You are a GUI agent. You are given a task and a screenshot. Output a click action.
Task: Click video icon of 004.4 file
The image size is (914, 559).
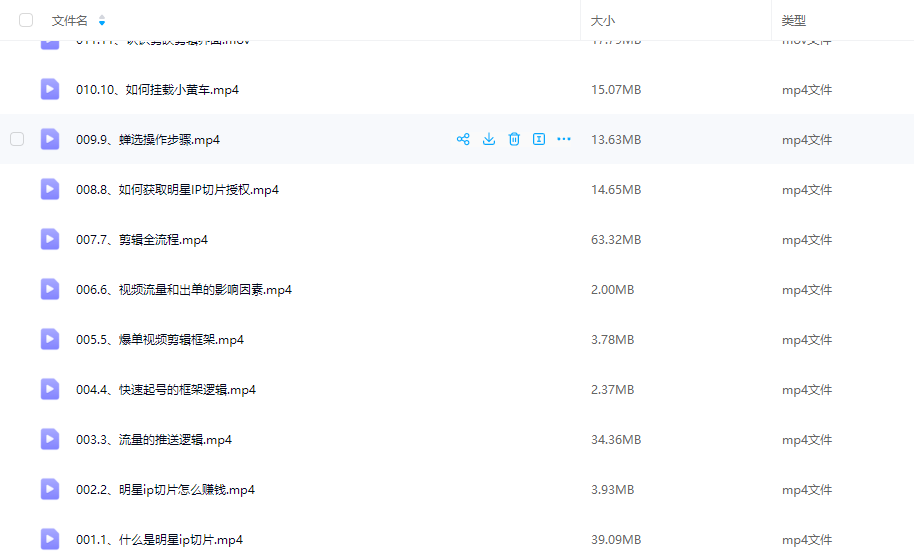point(50,389)
